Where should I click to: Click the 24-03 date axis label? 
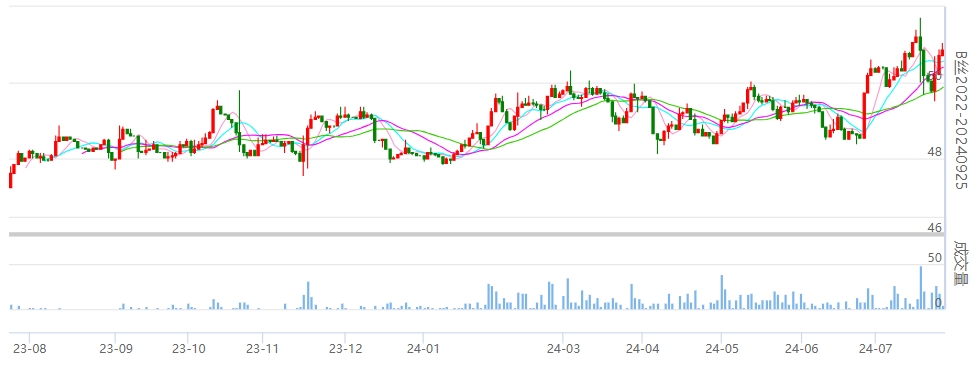pos(563,348)
